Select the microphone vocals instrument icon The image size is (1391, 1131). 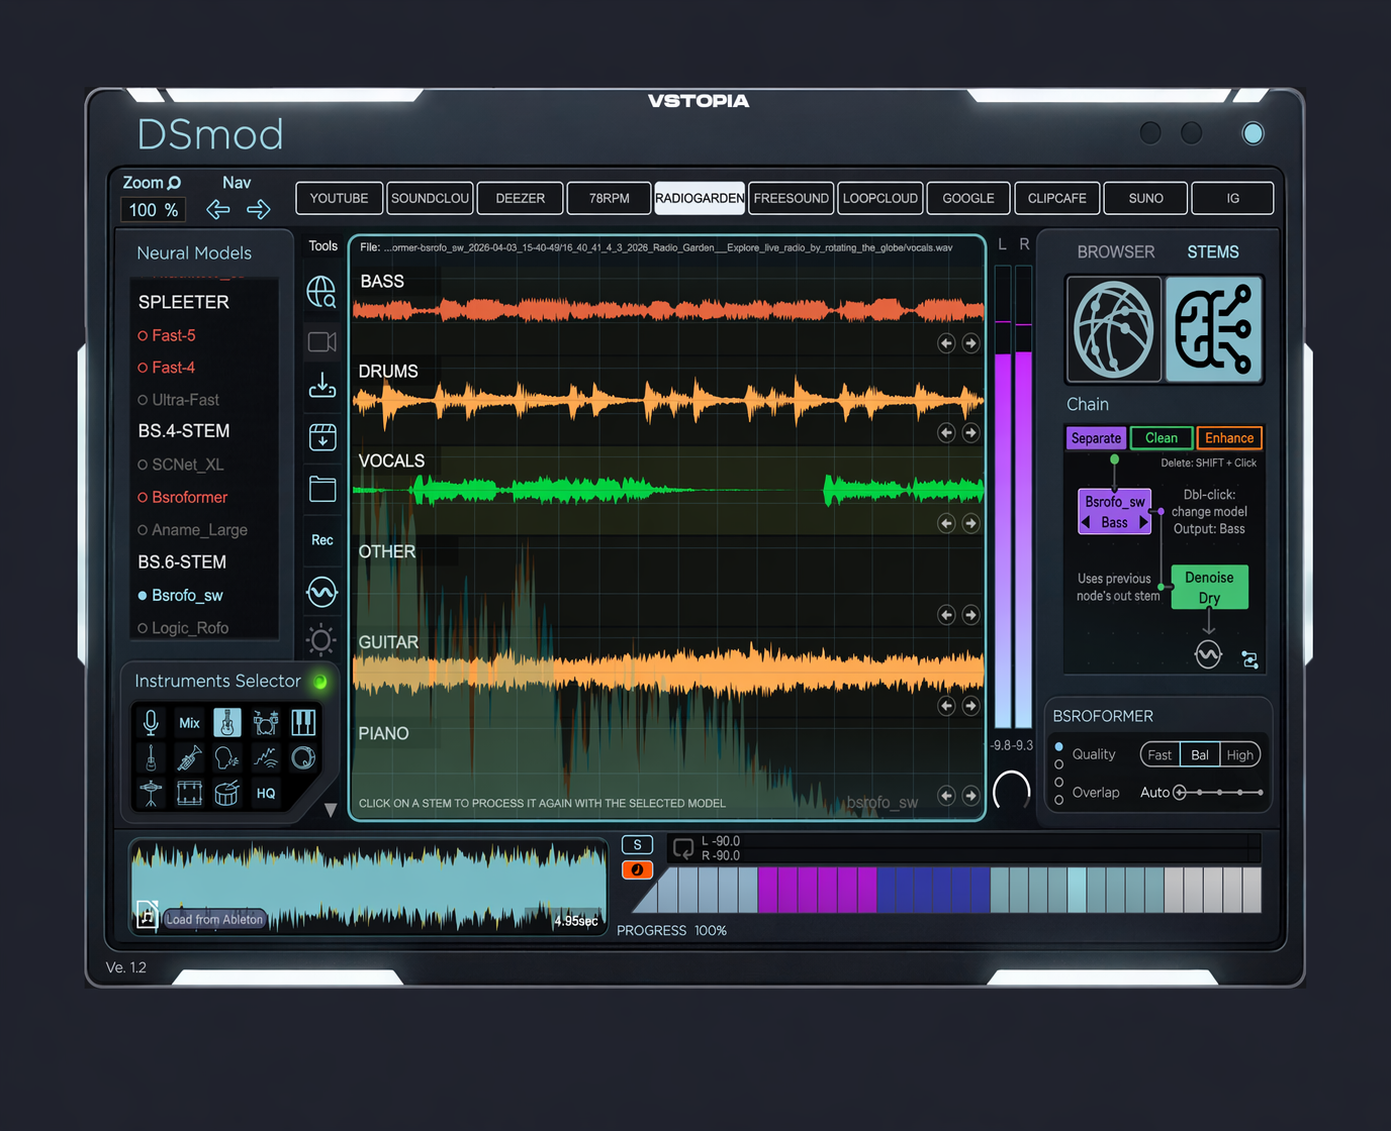151,722
